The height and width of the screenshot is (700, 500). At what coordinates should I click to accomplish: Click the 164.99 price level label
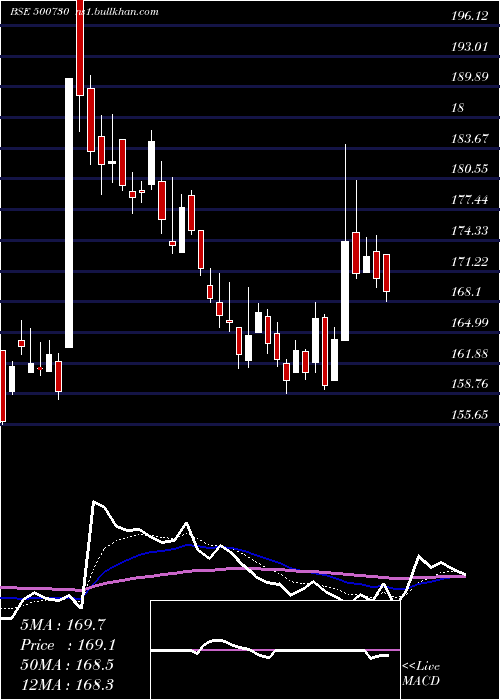469,322
